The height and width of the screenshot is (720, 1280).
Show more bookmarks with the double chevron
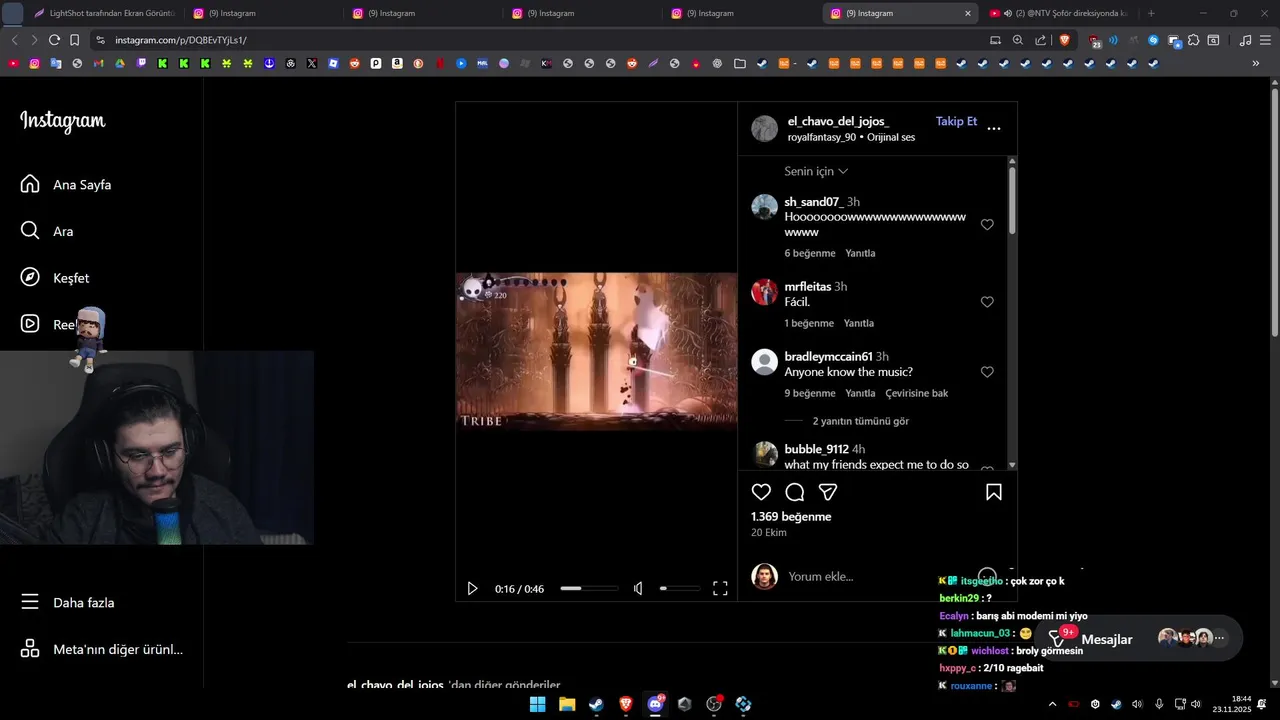[x=1256, y=63]
